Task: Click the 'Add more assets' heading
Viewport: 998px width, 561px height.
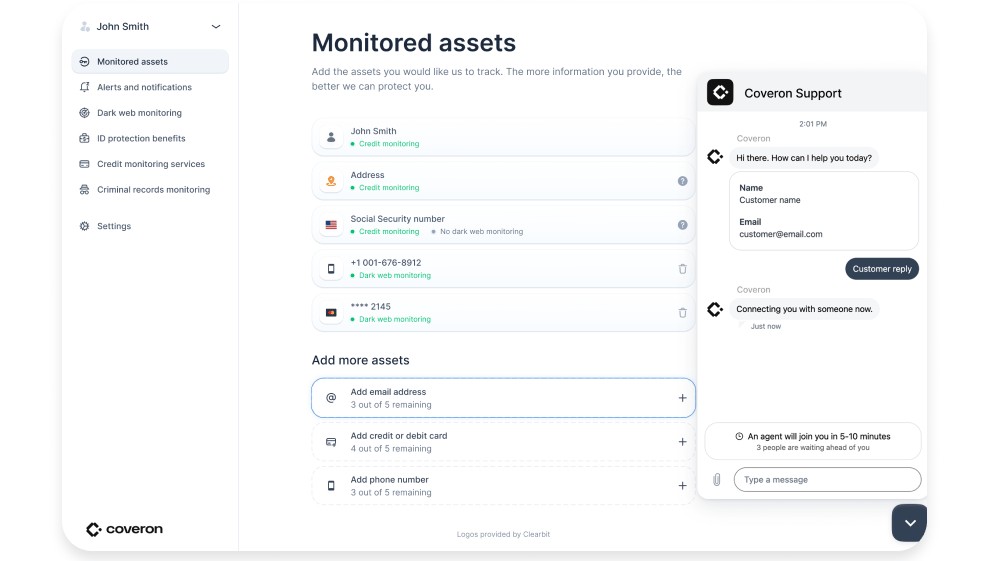Action: [x=360, y=360]
